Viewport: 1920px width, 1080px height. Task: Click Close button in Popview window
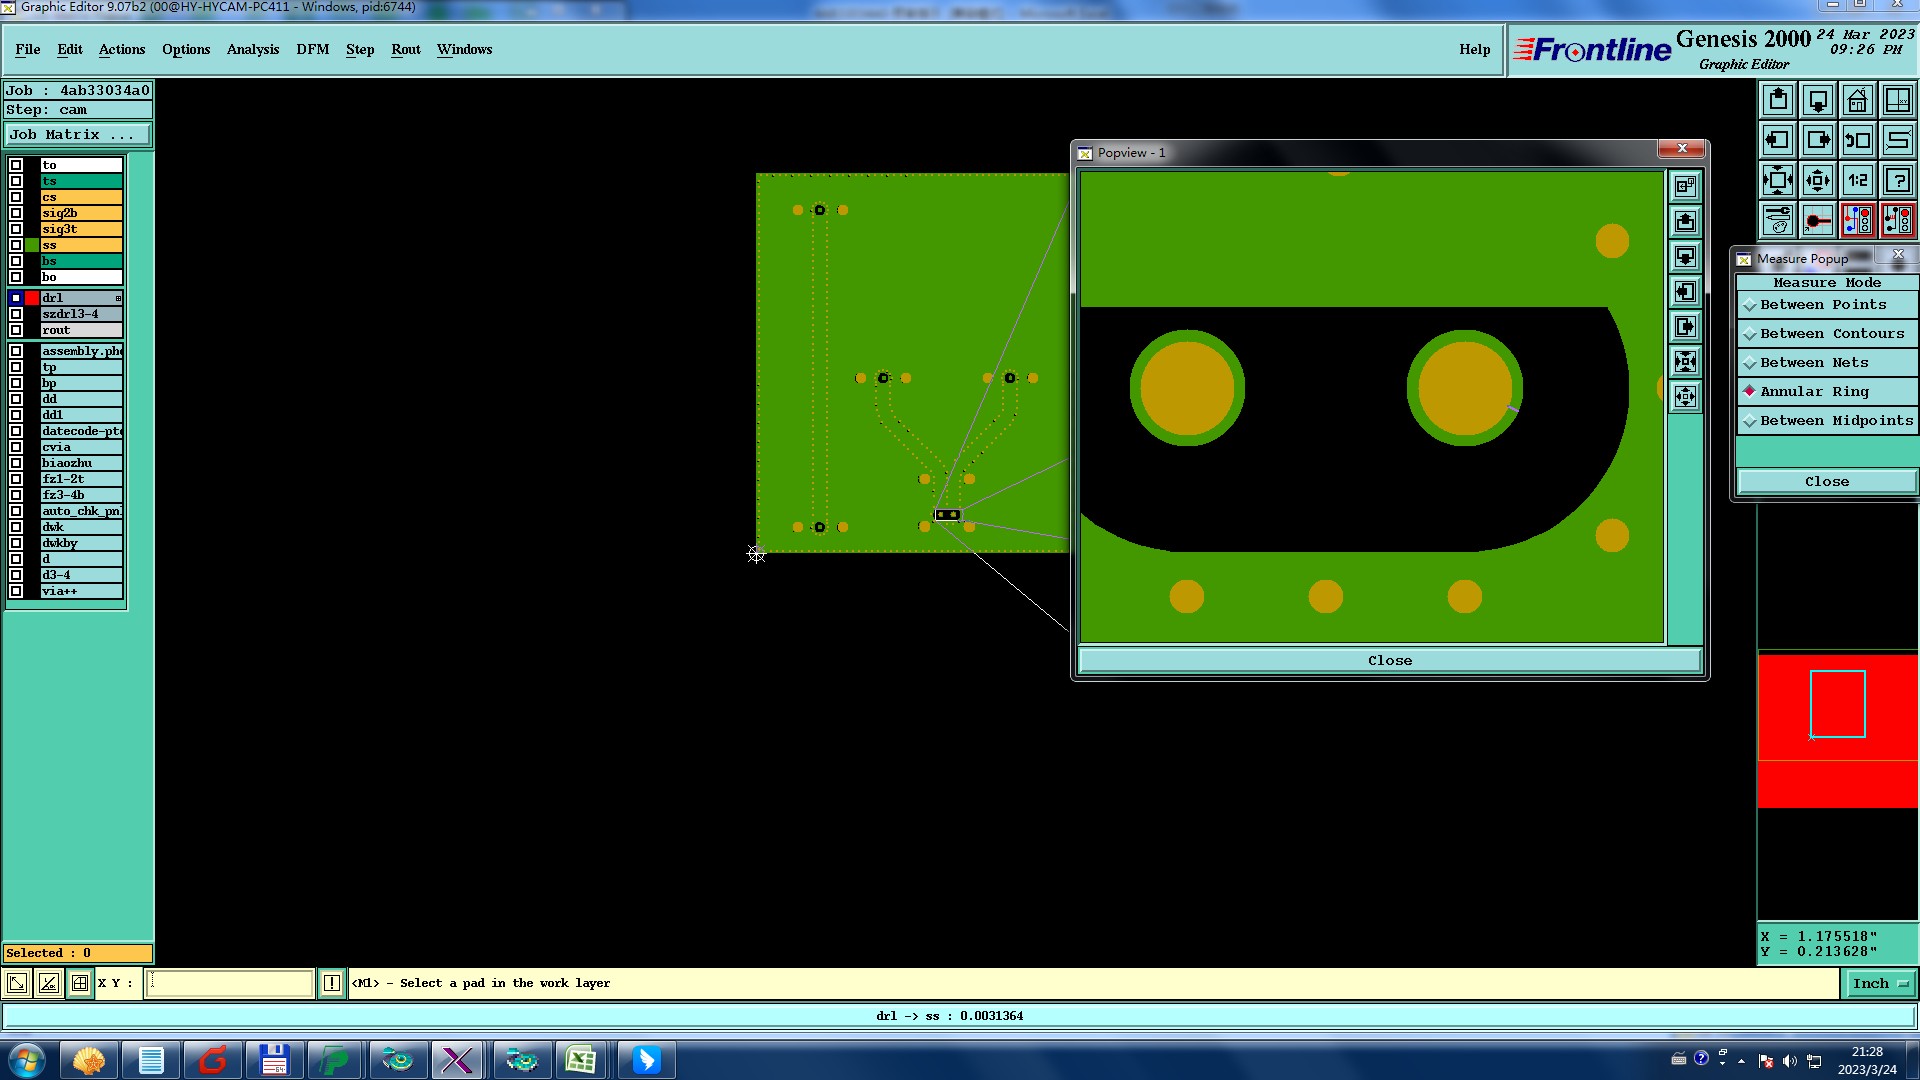click(1389, 660)
